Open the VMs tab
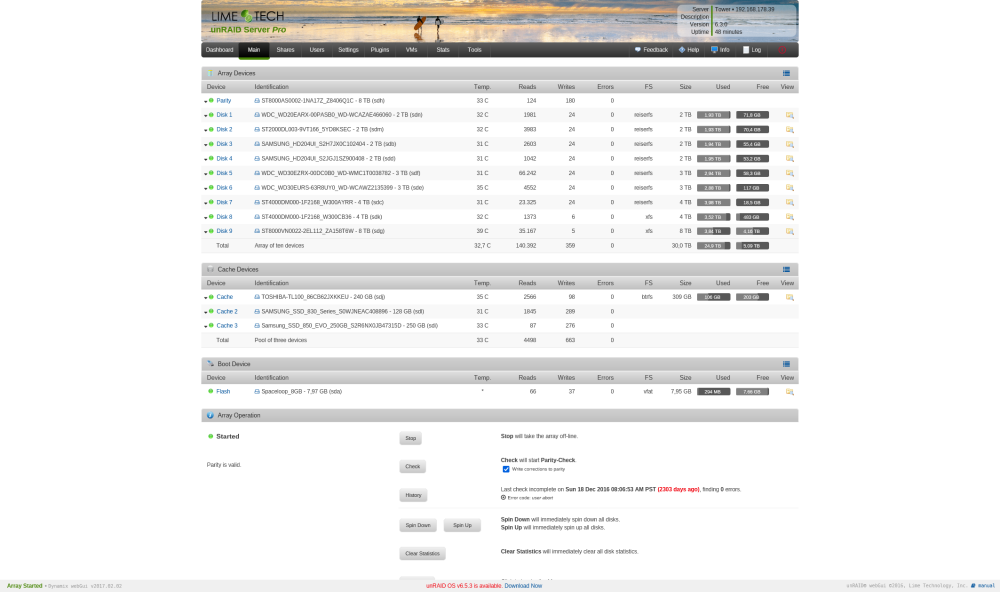The width and height of the screenshot is (1000, 592). [x=411, y=50]
